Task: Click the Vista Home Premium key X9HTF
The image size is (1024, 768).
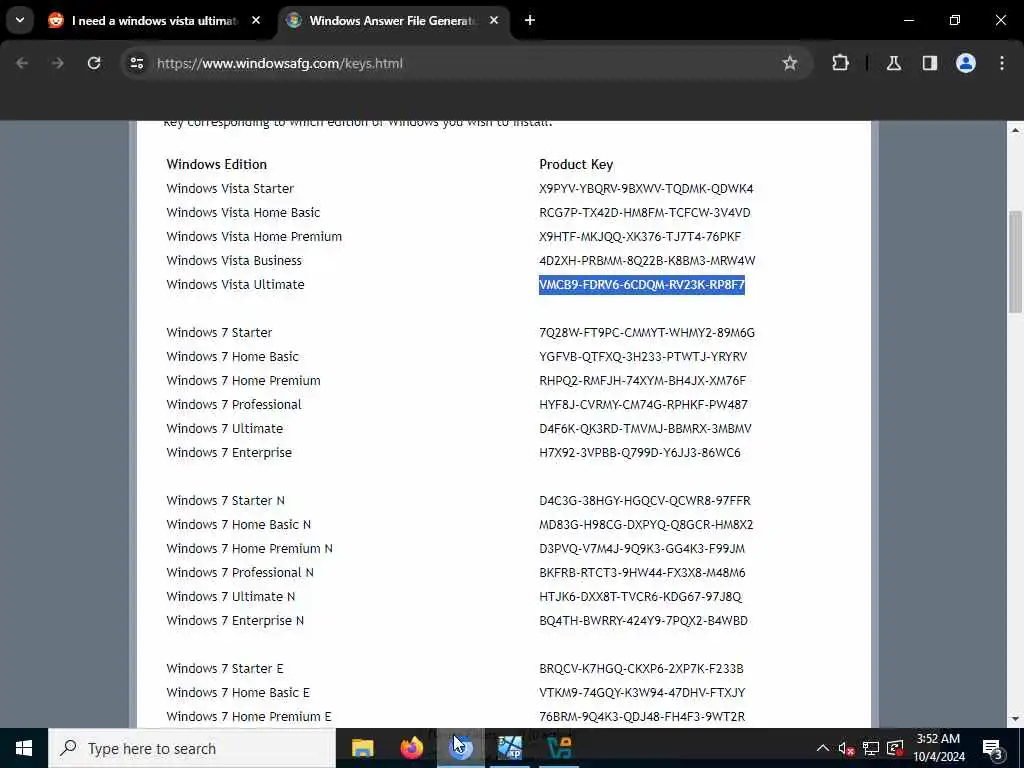Action: coord(639,236)
